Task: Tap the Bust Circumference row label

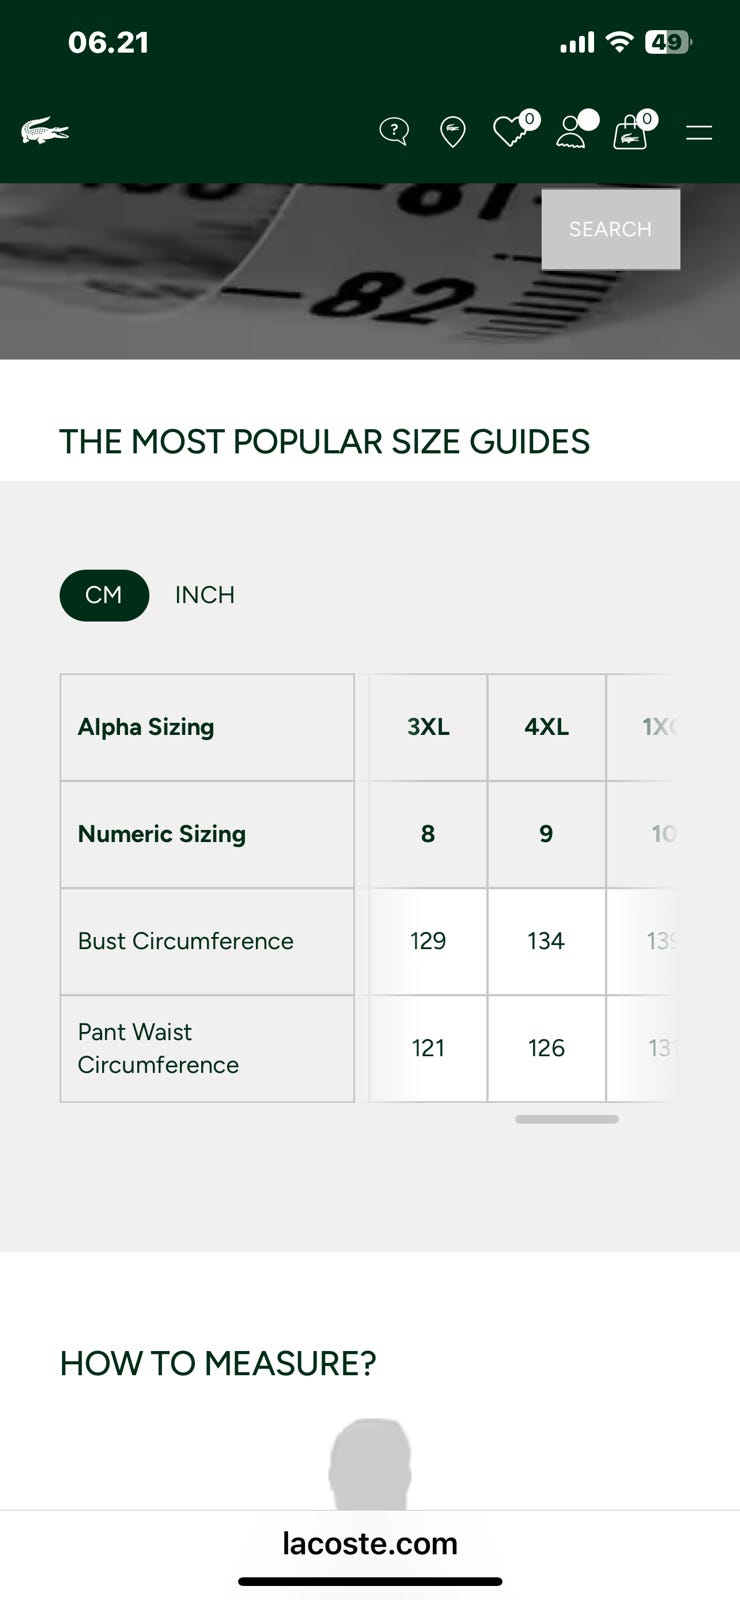Action: 186,941
